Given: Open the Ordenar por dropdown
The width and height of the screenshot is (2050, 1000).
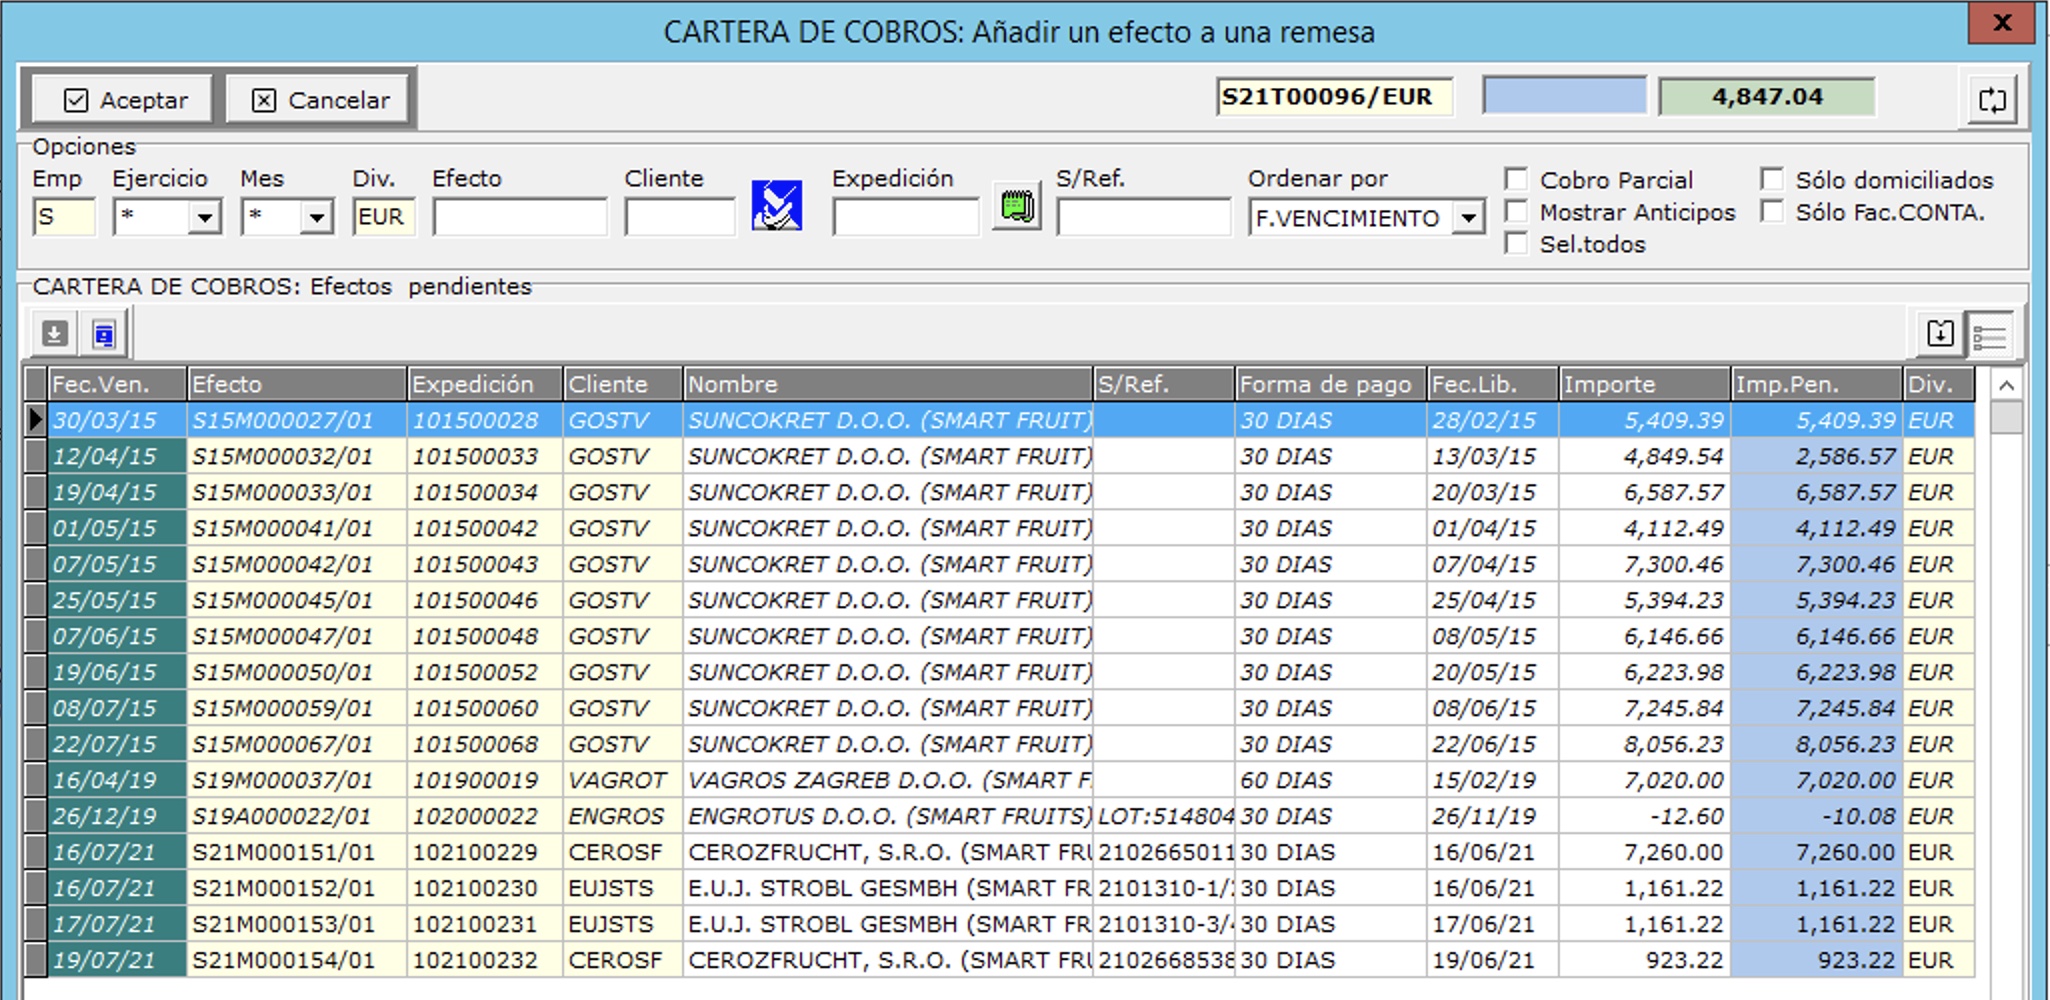Looking at the screenshot, I should 1468,217.
